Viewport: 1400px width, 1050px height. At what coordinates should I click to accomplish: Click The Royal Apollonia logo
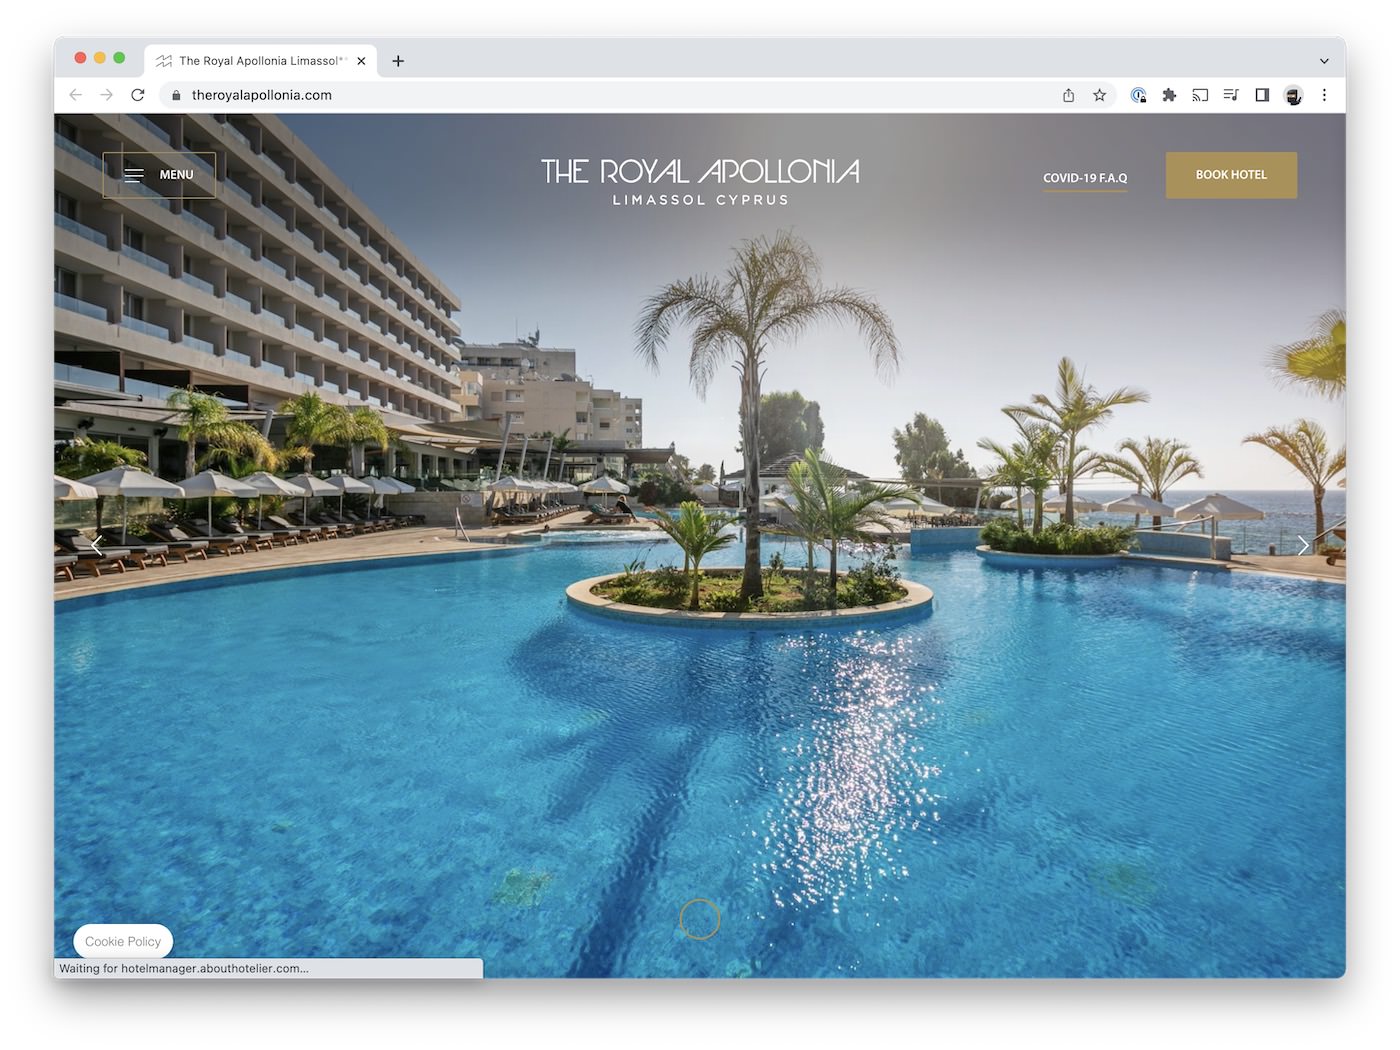click(700, 181)
